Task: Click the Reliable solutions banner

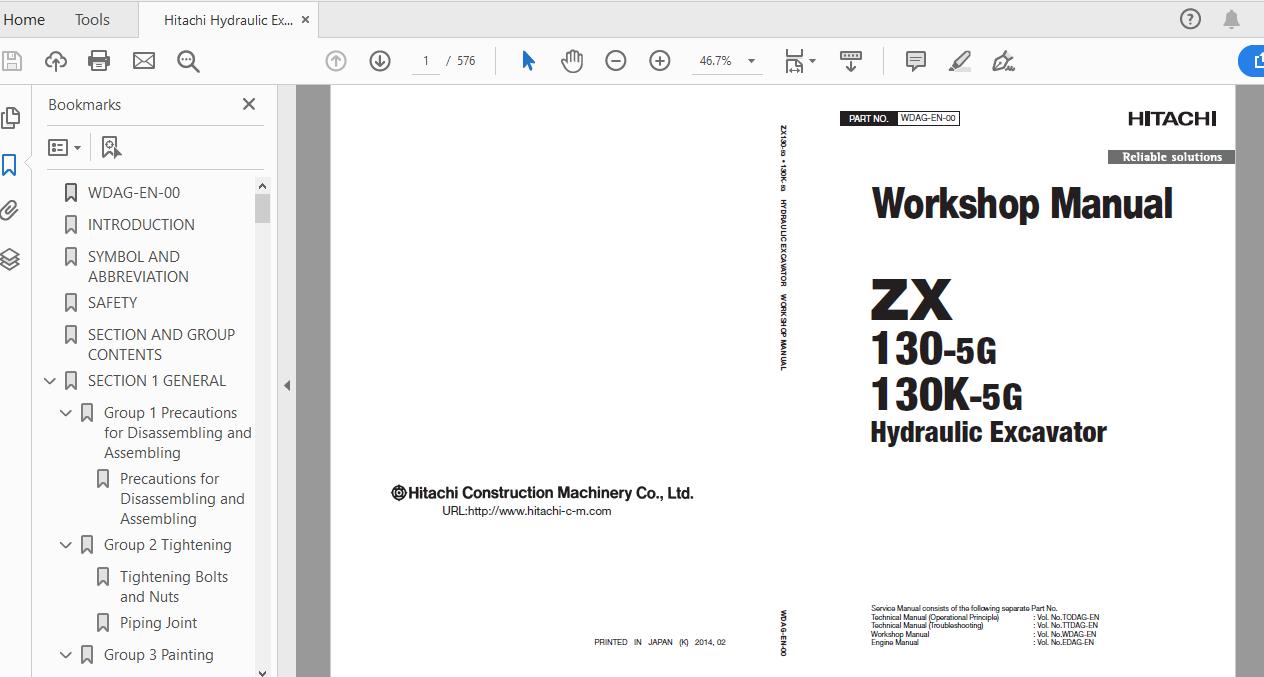Action: 1171,157
